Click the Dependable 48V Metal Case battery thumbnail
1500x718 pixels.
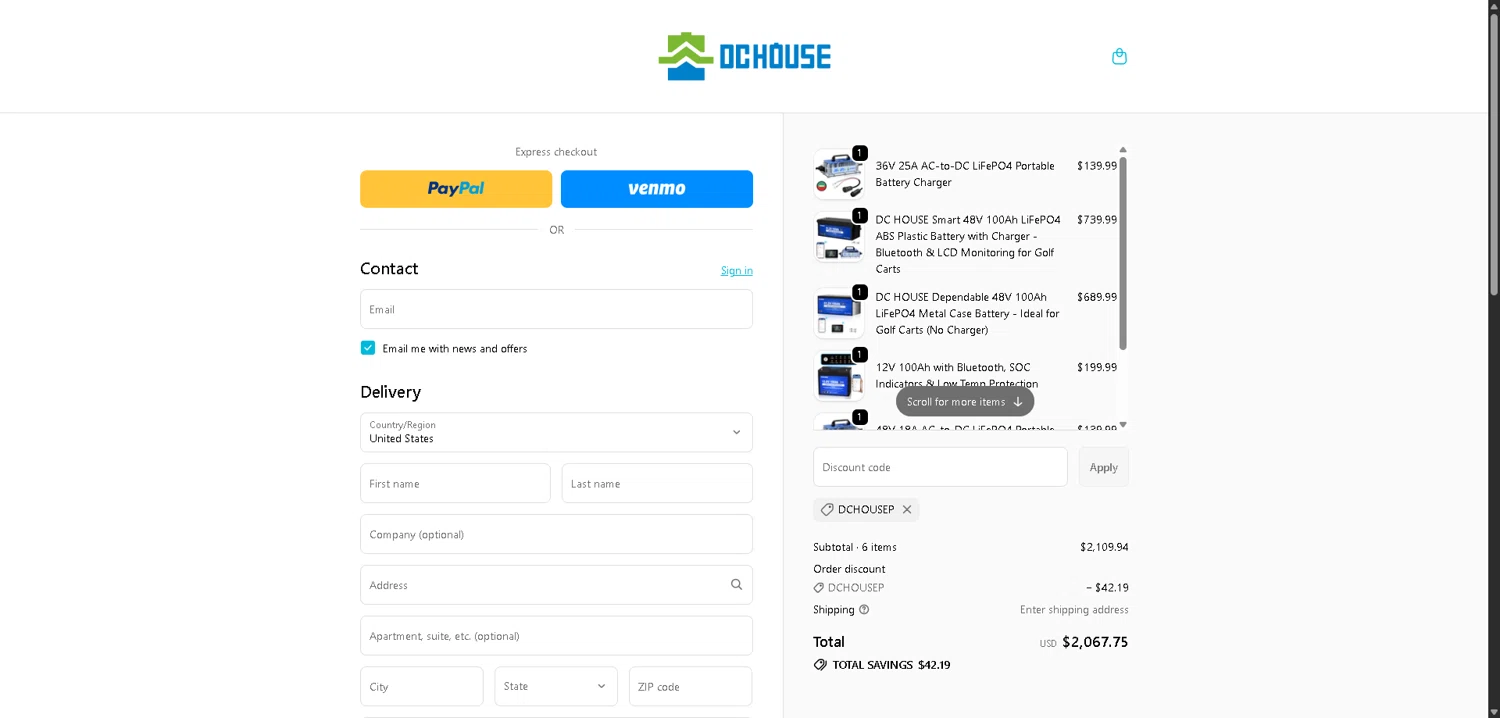click(x=839, y=313)
